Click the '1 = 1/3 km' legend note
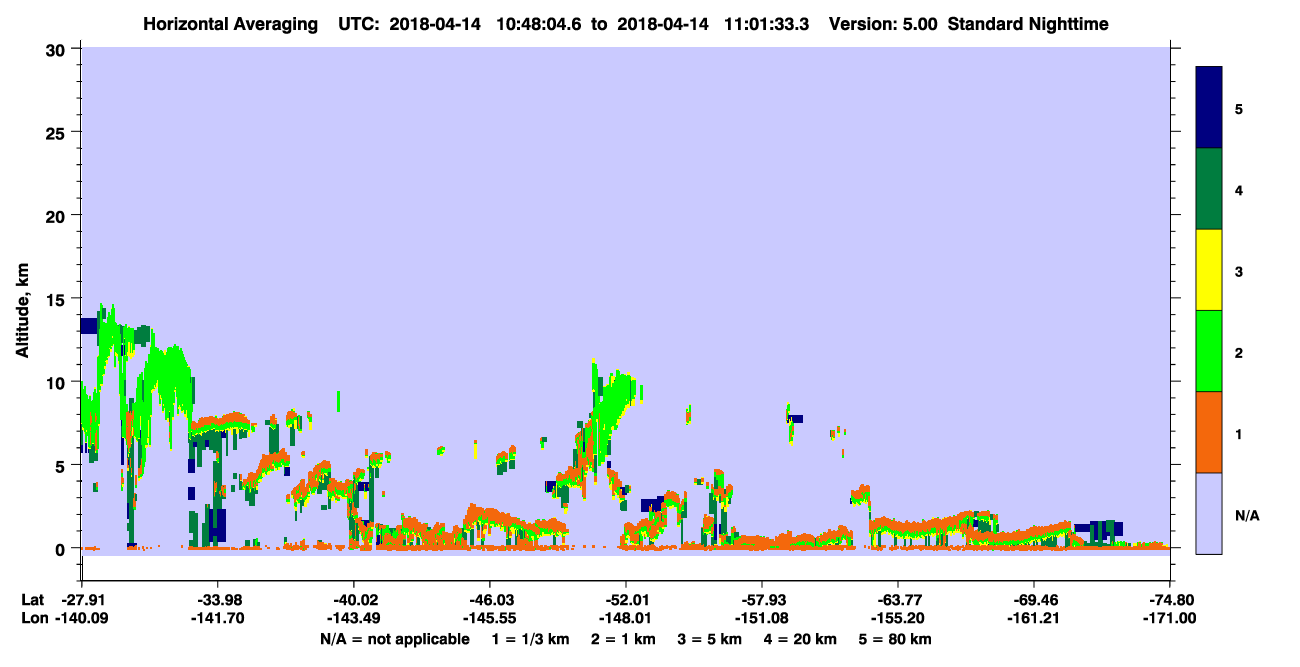 click(530, 639)
